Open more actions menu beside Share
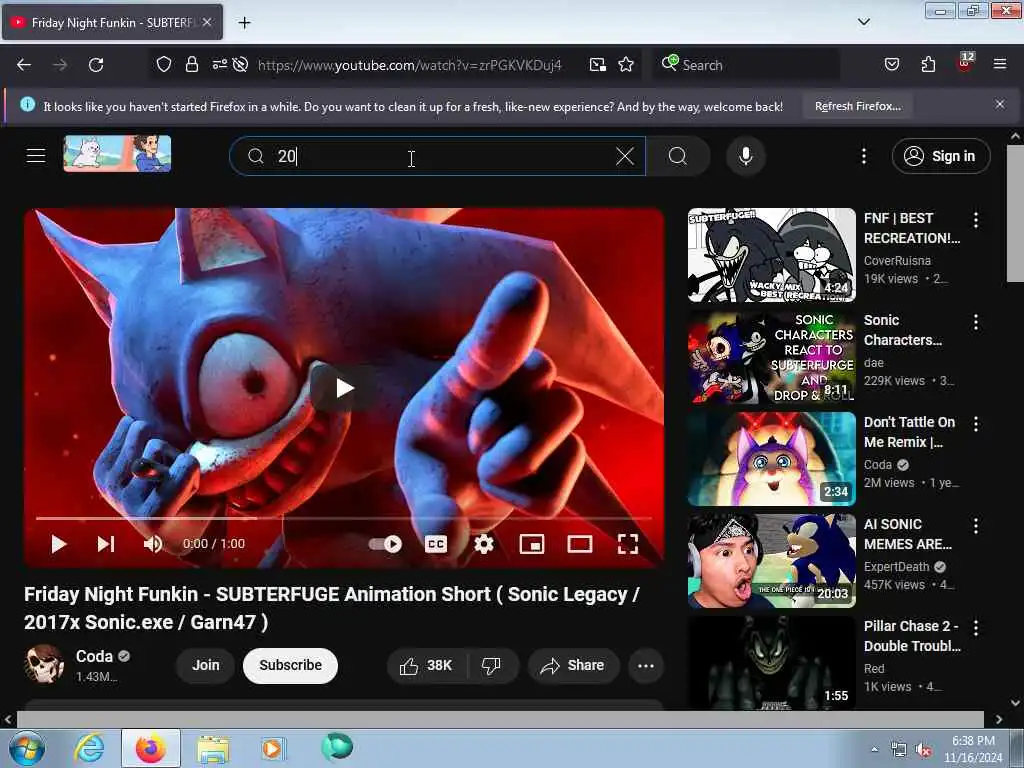Viewport: 1024px width, 768px height. point(646,665)
